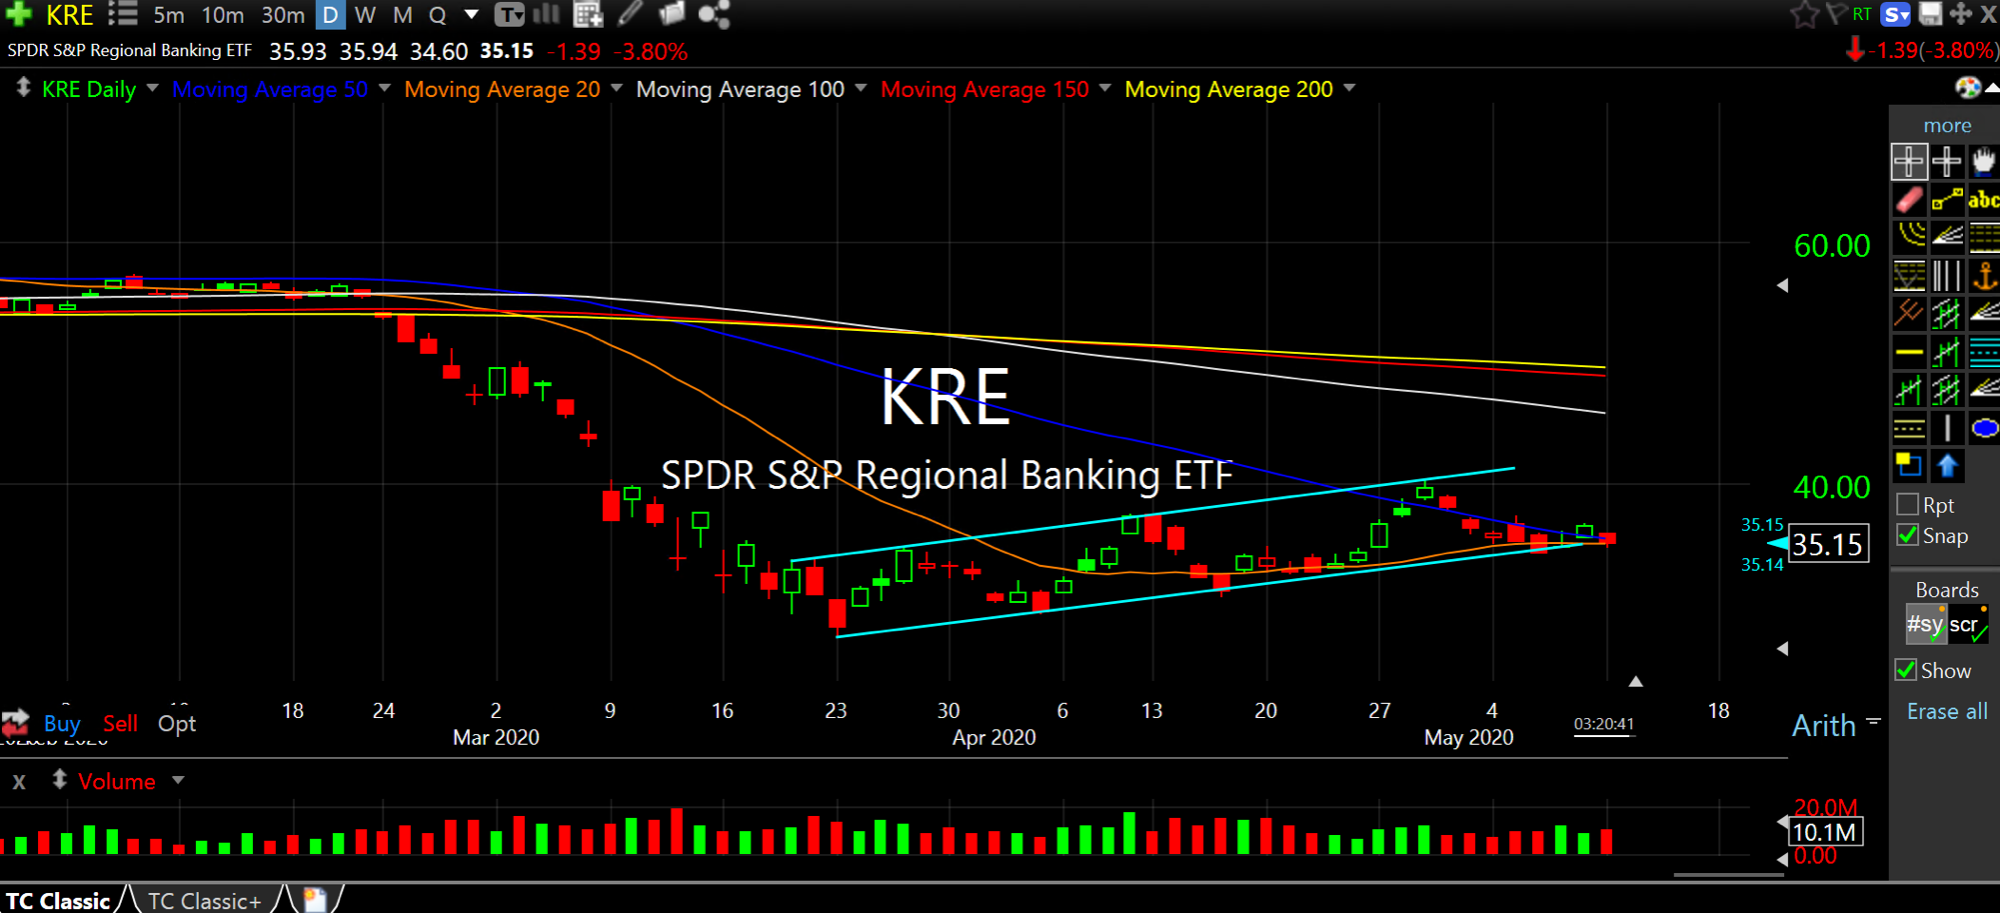Select the orange pitchfork tool
2000x913 pixels.
[x=1909, y=313]
